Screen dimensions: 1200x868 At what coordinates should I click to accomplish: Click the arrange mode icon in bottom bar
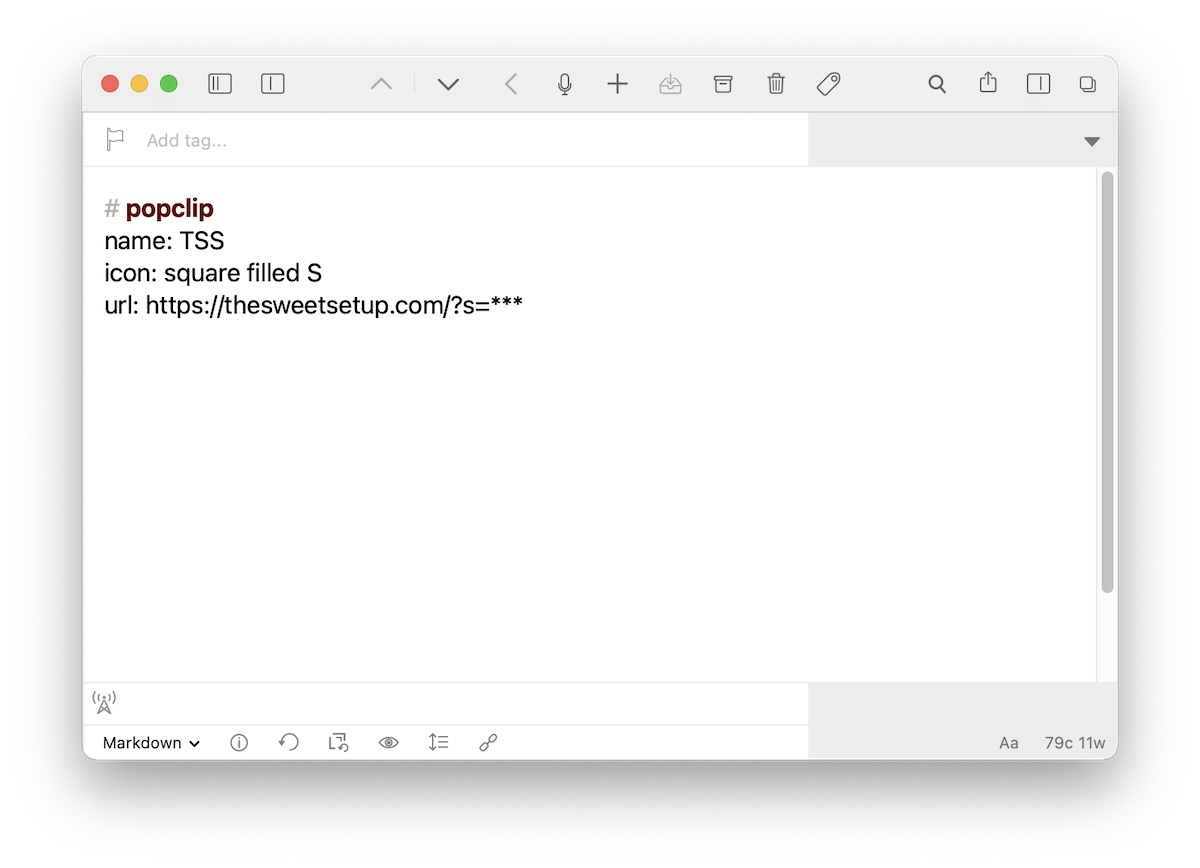click(338, 743)
